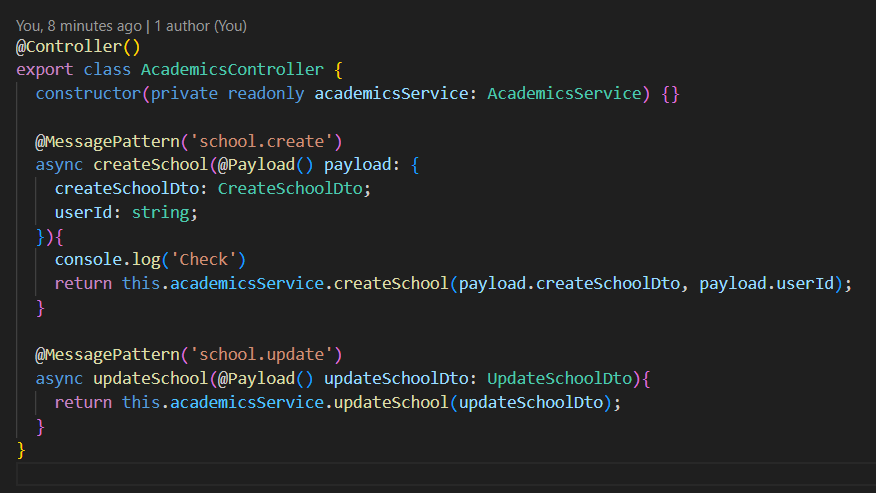This screenshot has height=493, width=876.
Task: Click the @Controller decorator text
Action: (69, 46)
